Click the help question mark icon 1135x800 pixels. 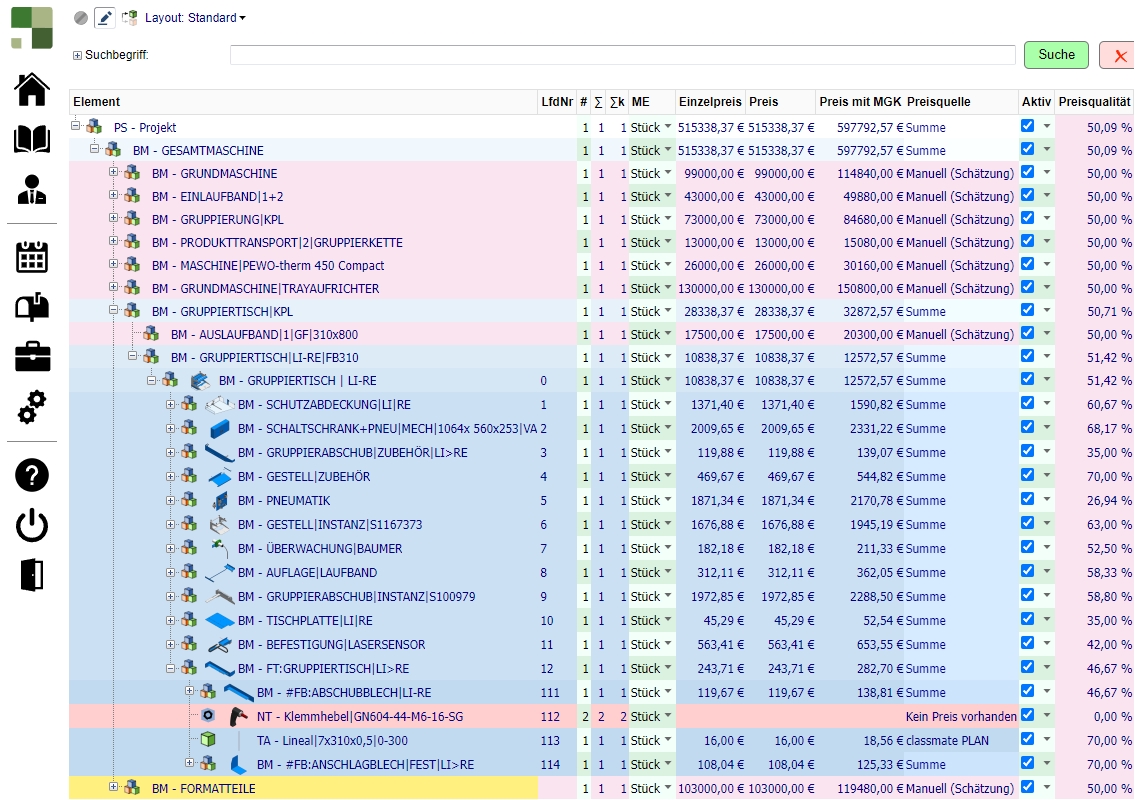click(32, 475)
